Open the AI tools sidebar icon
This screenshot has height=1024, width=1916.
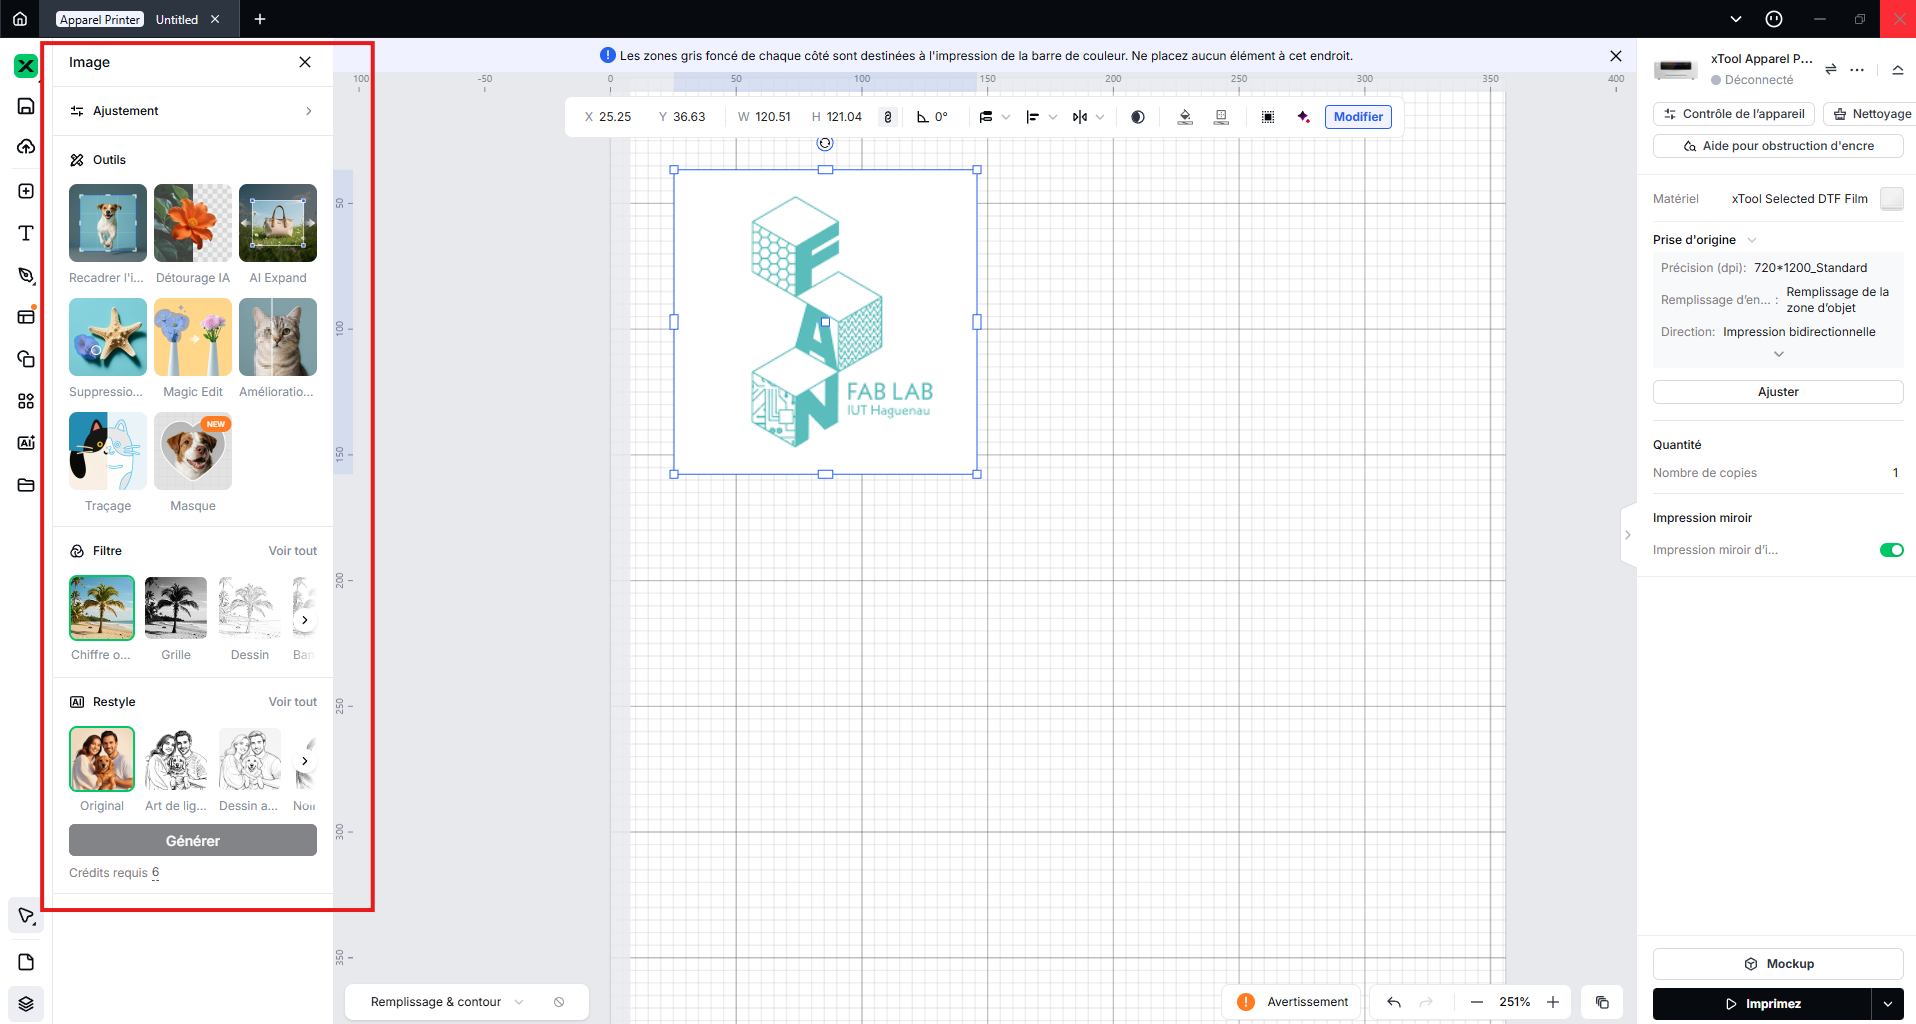(26, 443)
